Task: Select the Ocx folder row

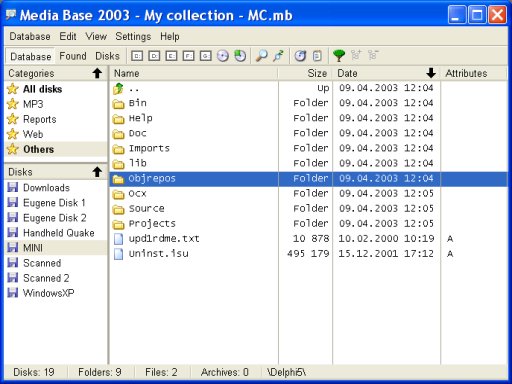Action: tap(308, 194)
